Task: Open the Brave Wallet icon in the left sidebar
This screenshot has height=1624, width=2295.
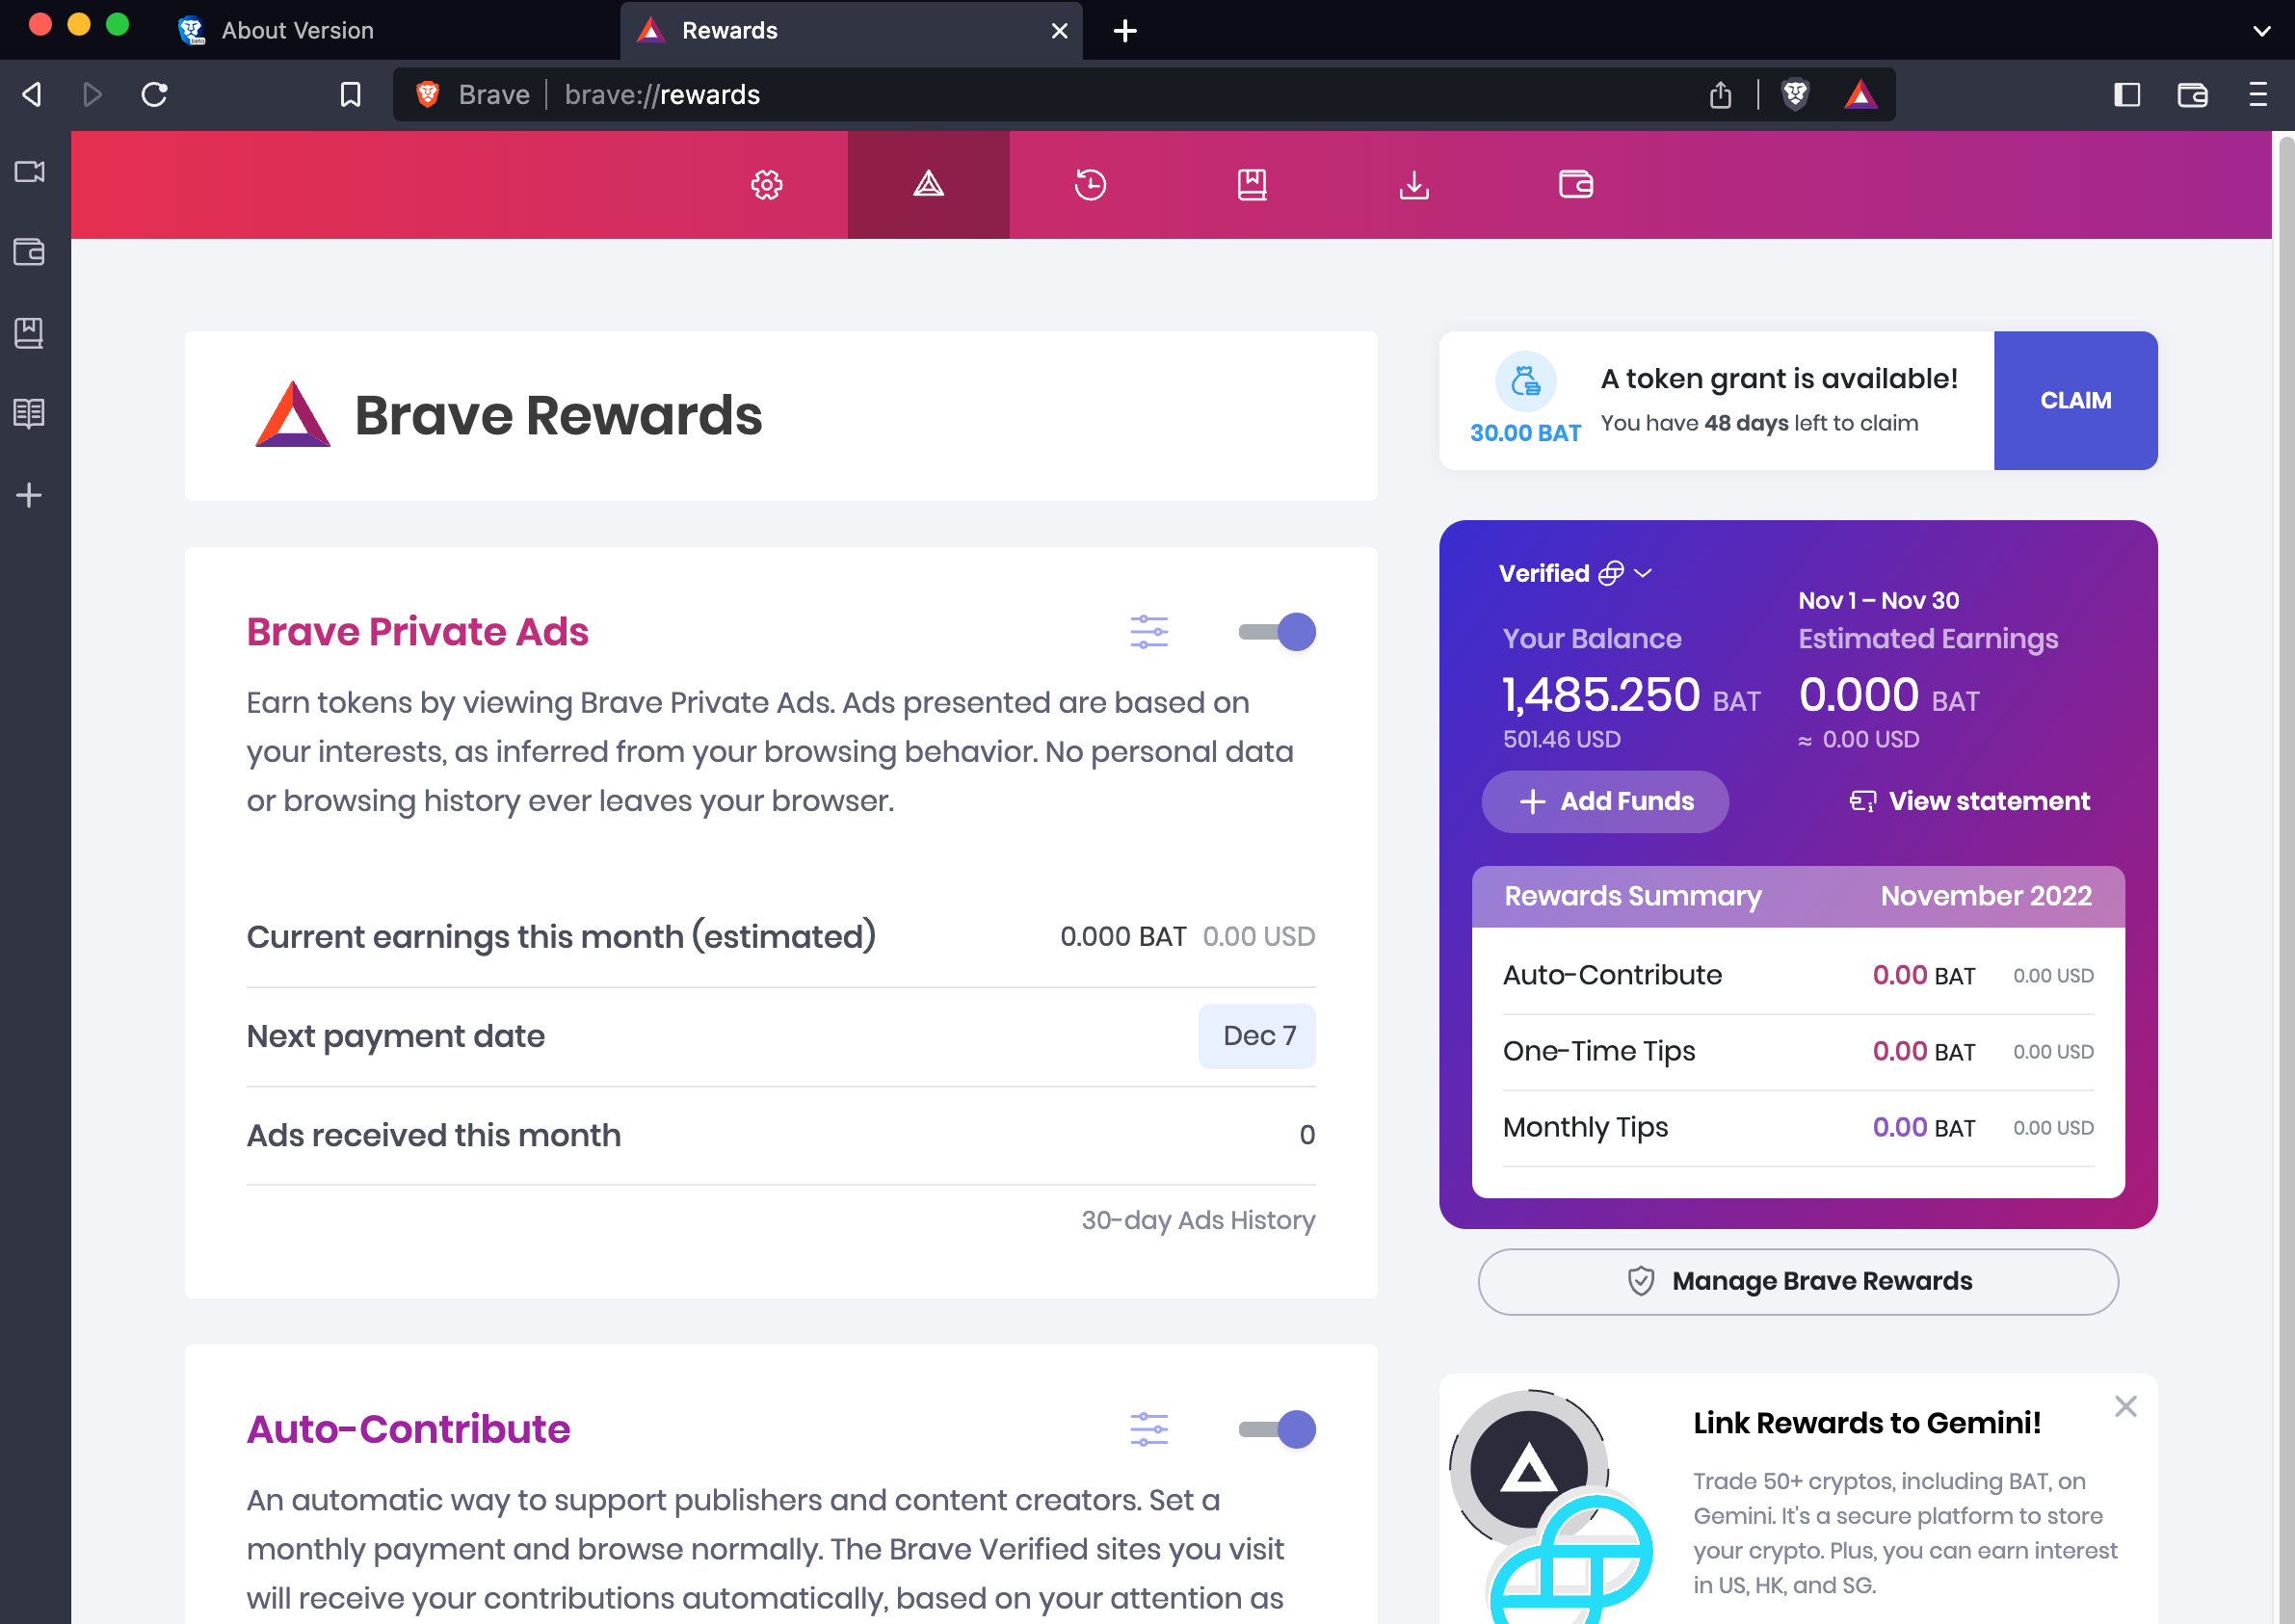Action: (x=29, y=253)
